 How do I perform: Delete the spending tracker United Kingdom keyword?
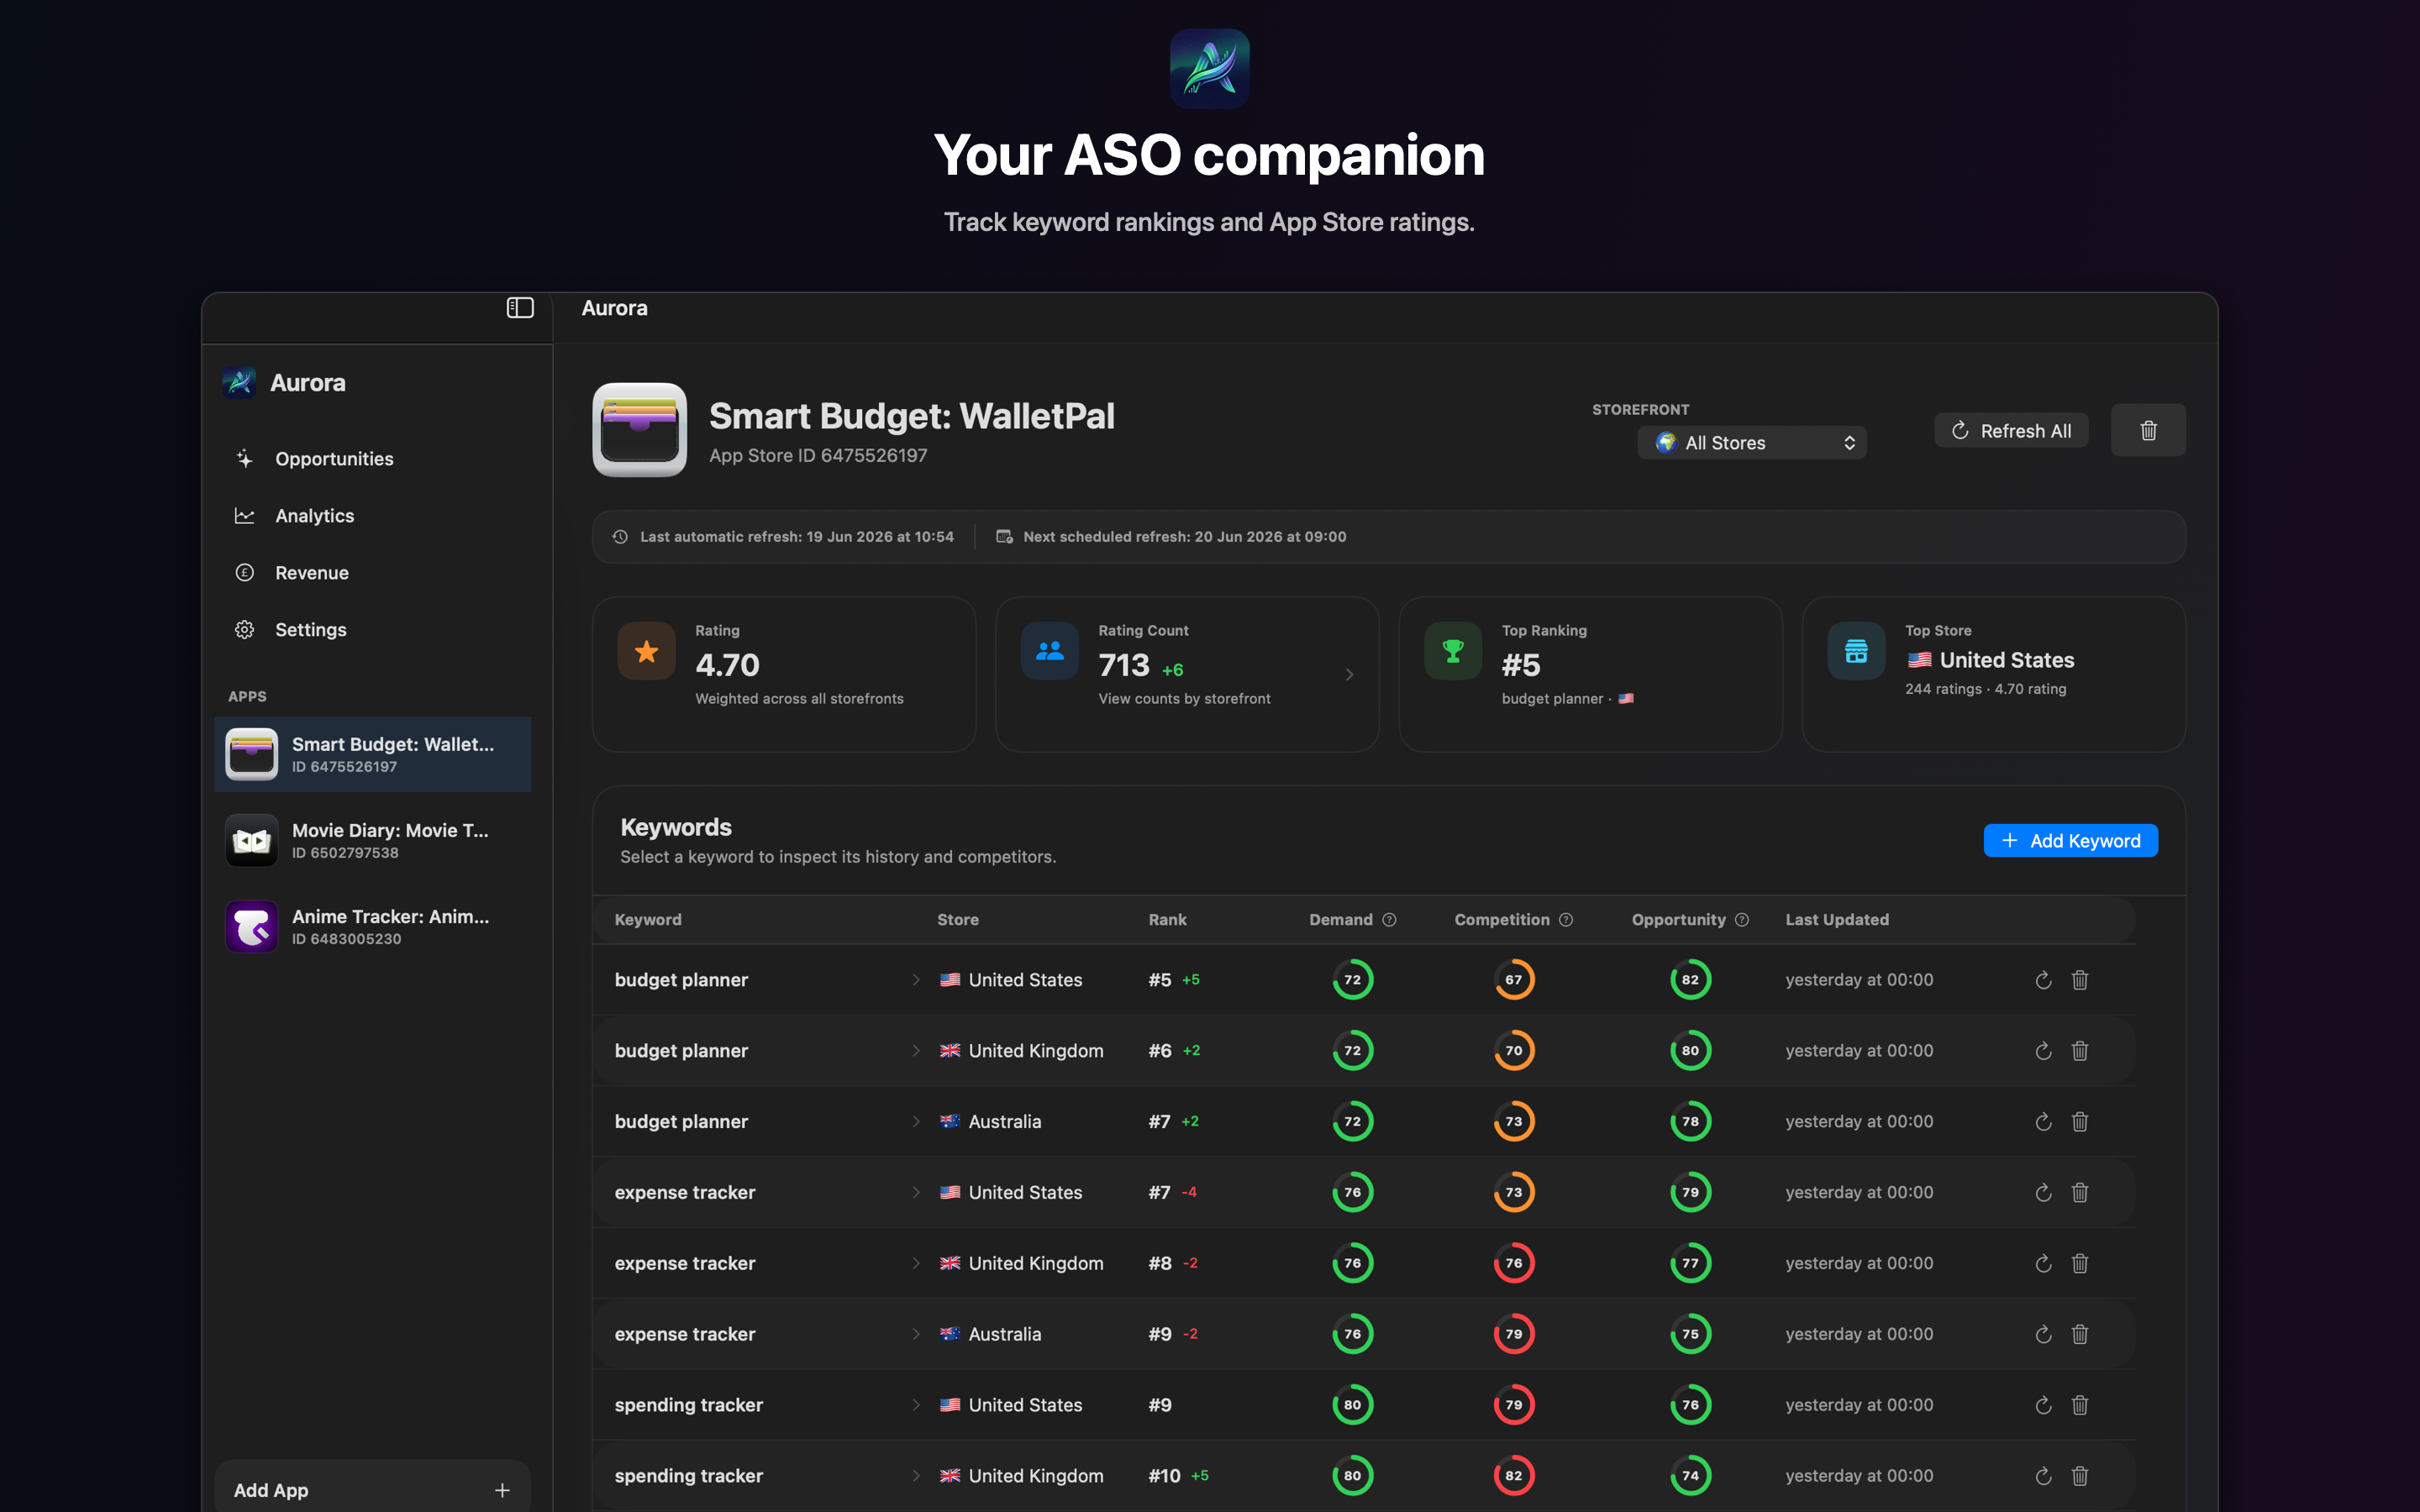click(2080, 1476)
